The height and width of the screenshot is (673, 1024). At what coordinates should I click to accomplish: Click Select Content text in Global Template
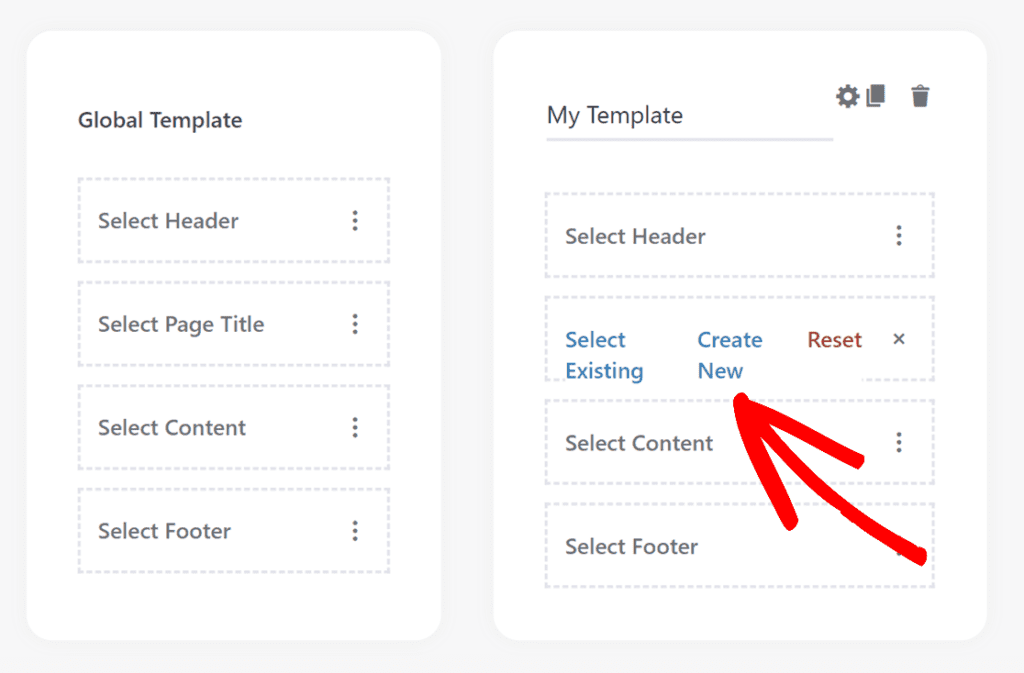172,428
